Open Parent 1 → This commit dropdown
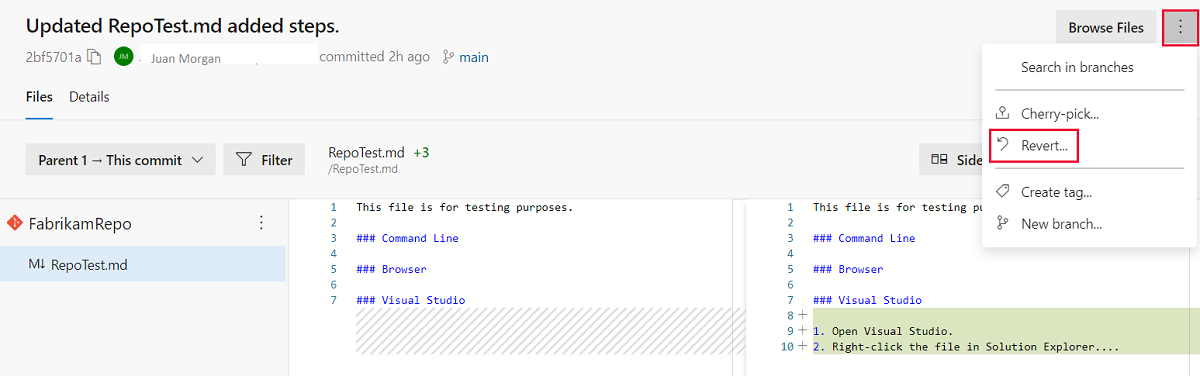This screenshot has height=376, width=1200. click(x=120, y=159)
